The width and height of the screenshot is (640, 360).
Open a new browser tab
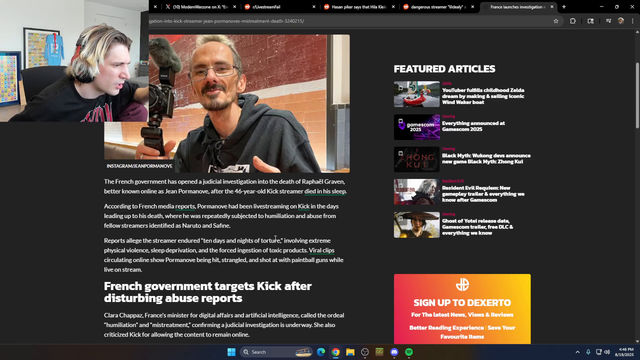pos(564,7)
